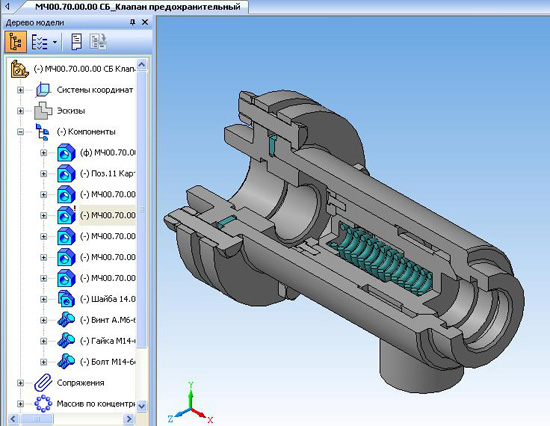
Task: Select the (-) Шайба 14.0 text
Action: [x=108, y=299]
